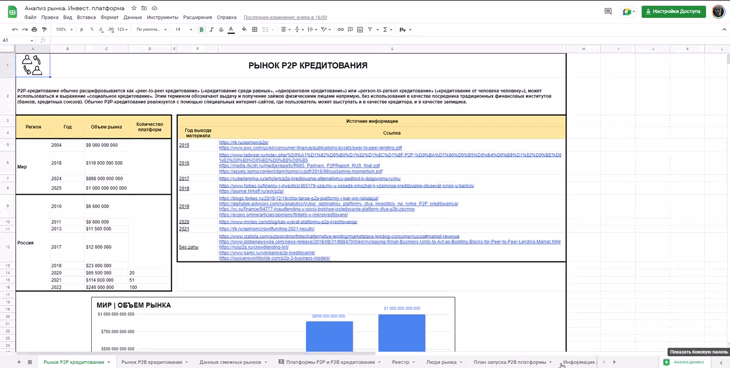Open the user account avatar
Viewport: 730px width, 368px height.
(718, 12)
